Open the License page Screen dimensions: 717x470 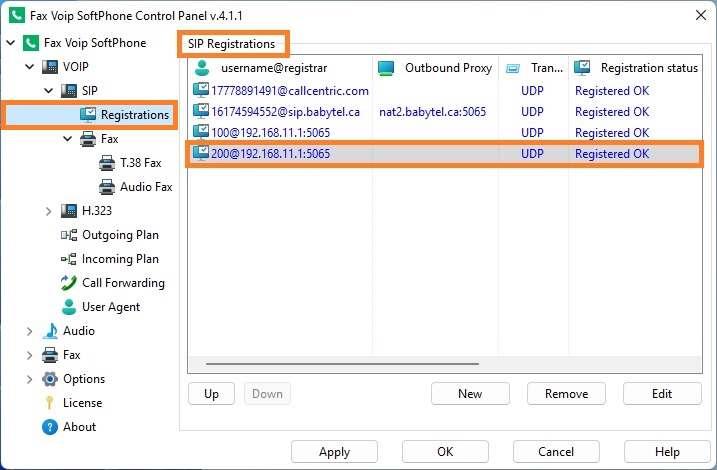tap(82, 403)
